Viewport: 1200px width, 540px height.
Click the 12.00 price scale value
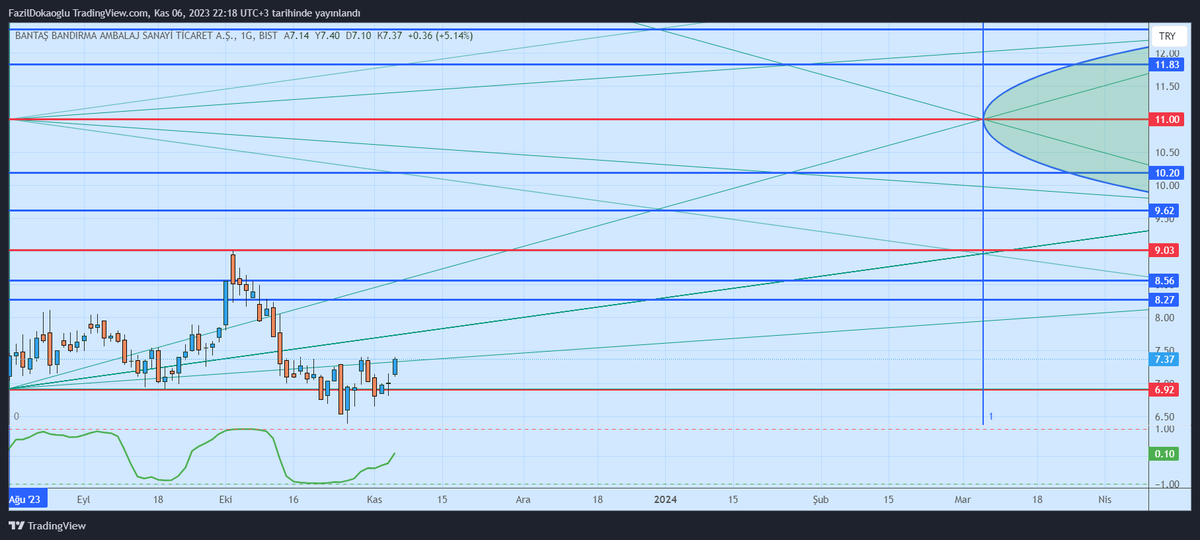[x=1165, y=53]
